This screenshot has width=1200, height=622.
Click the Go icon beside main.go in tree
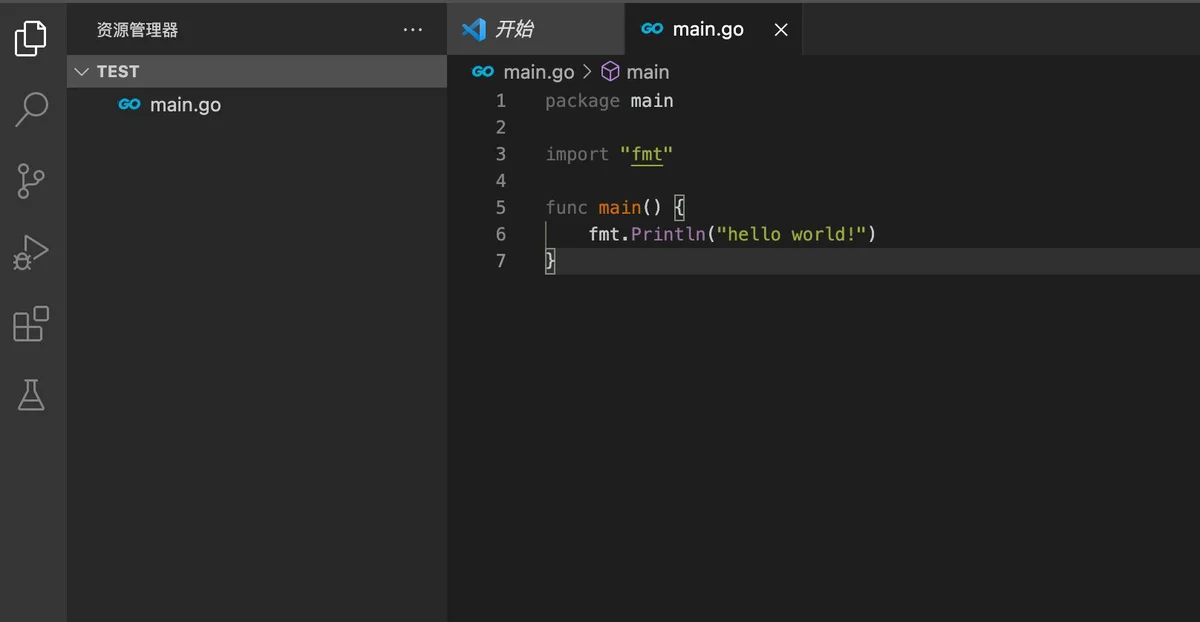(129, 104)
